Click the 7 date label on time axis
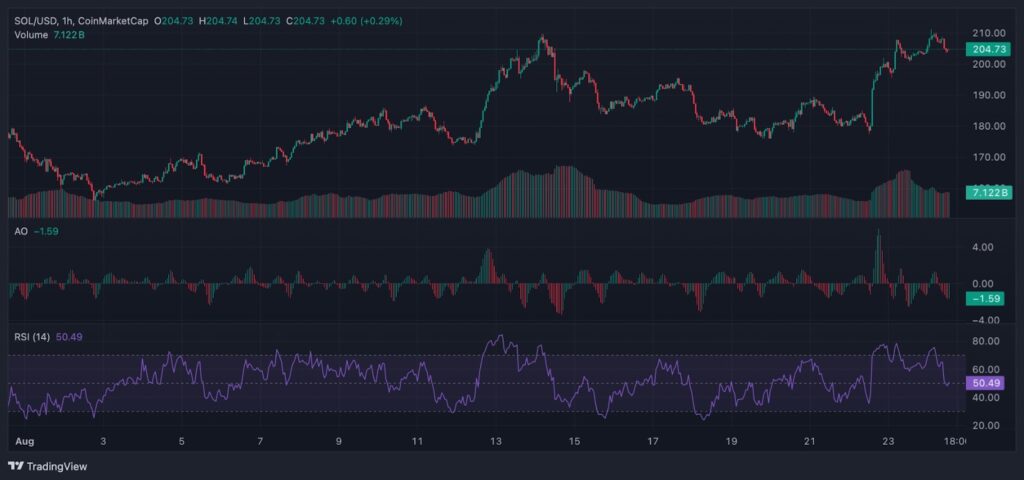Screen dimensions: 1024x480 pos(260,441)
